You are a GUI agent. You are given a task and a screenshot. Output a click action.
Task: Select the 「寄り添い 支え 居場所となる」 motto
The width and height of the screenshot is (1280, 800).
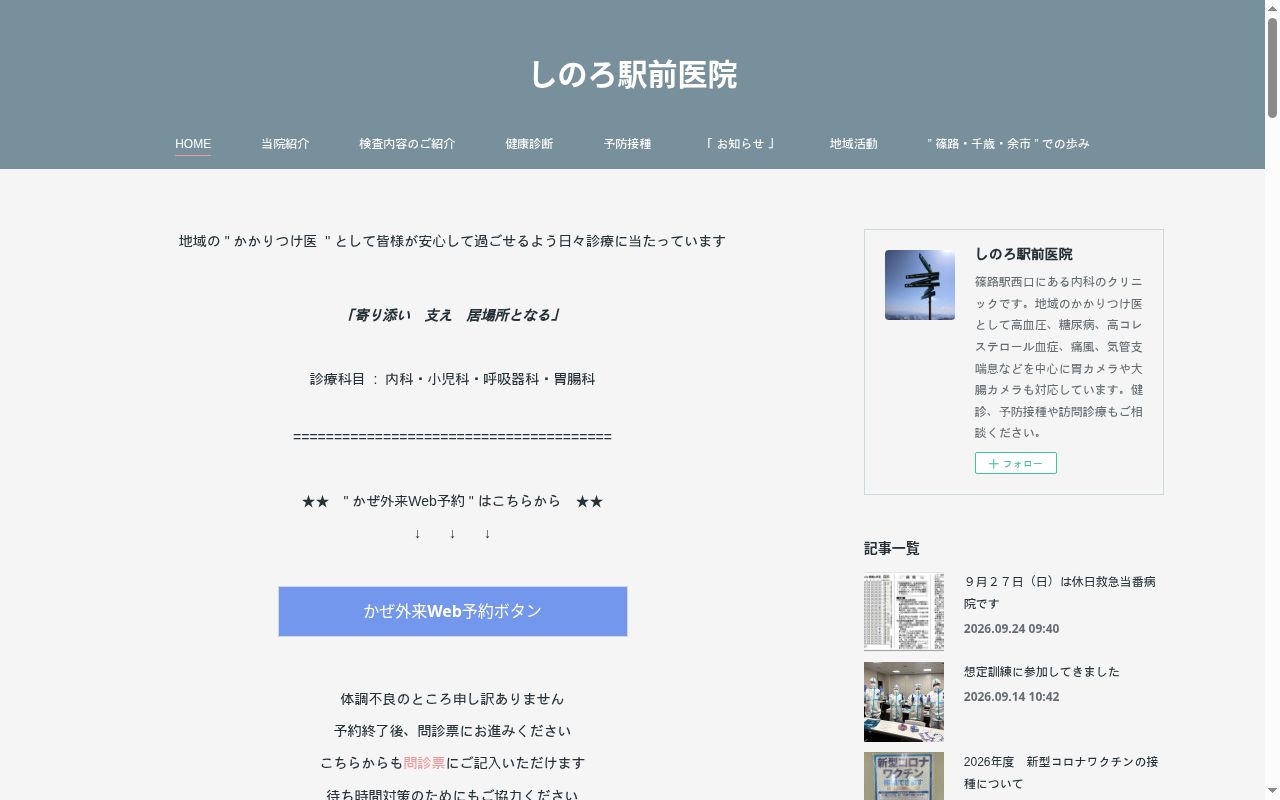click(x=453, y=315)
